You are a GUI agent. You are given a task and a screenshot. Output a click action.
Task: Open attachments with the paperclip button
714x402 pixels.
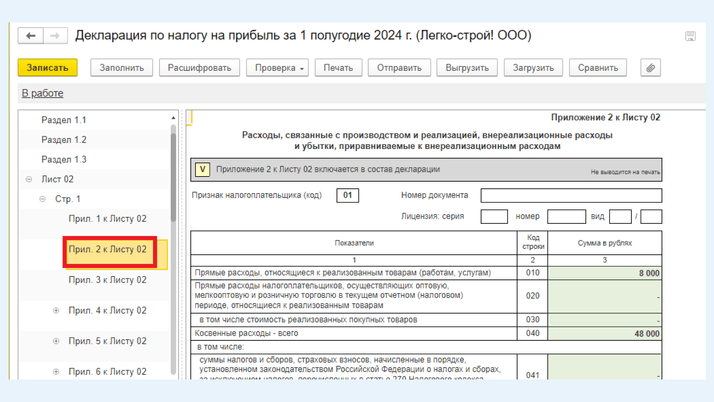click(x=650, y=68)
